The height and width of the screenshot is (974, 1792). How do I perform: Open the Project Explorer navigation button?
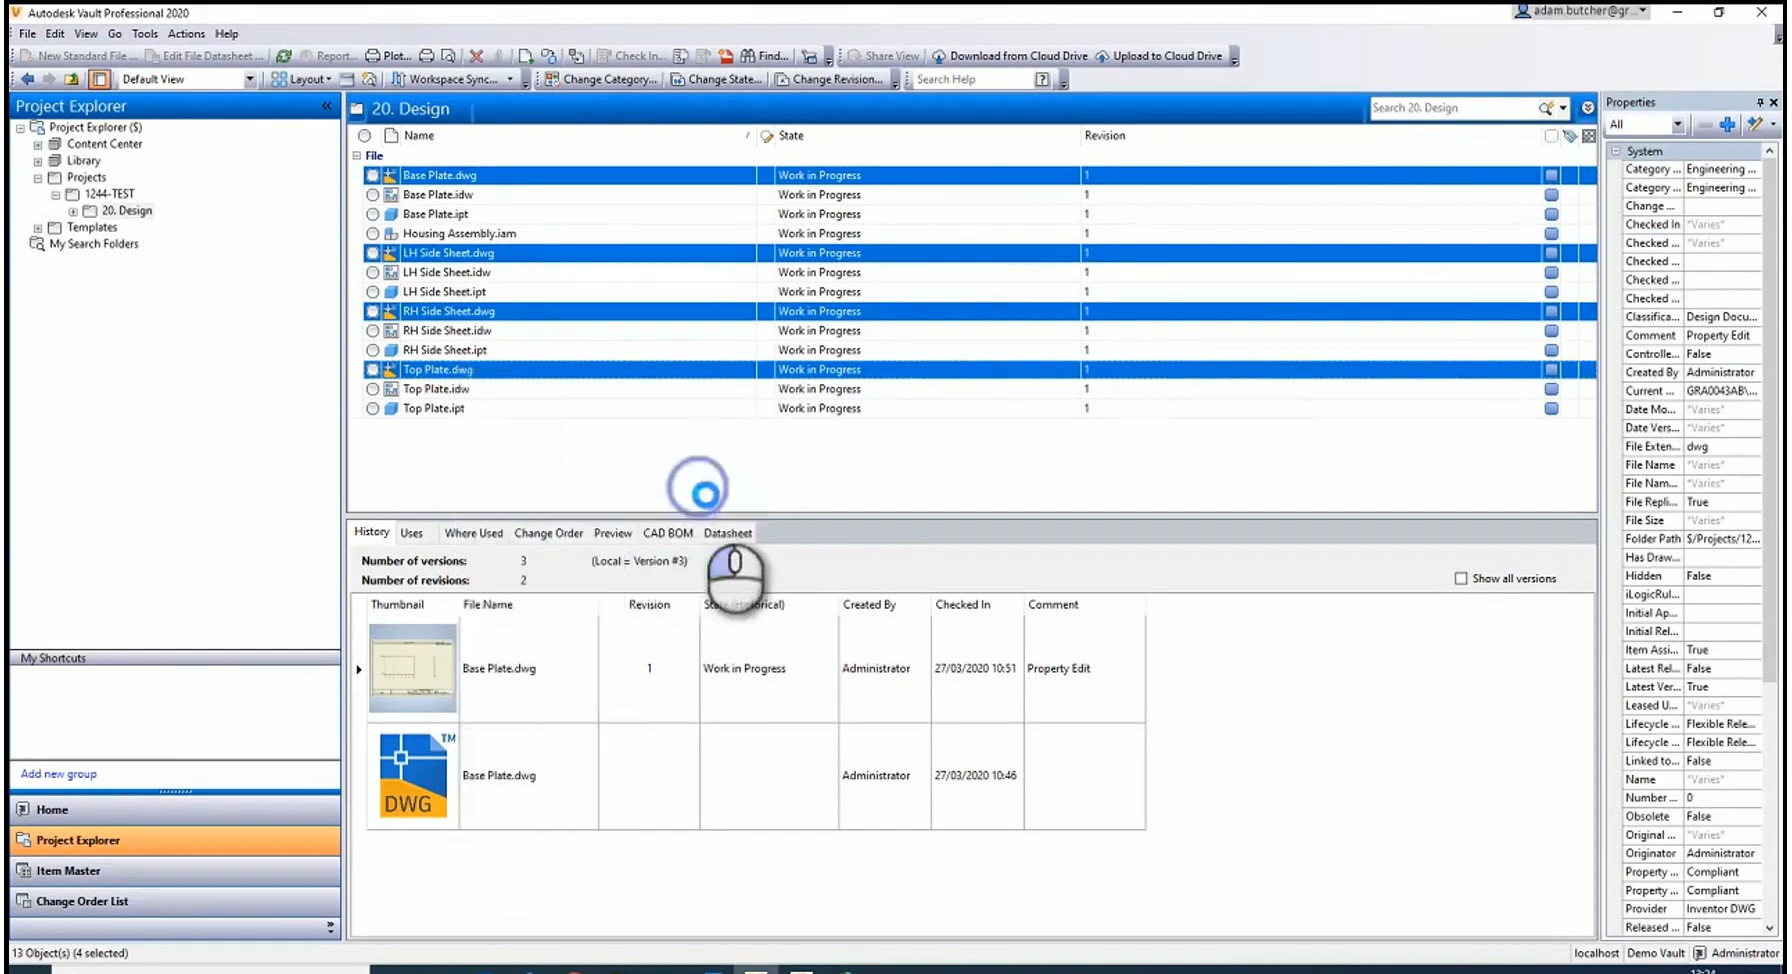click(x=175, y=840)
